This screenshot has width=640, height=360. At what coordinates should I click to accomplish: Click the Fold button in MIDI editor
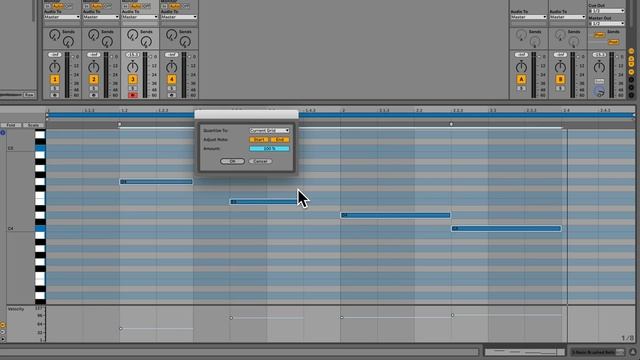(x=11, y=125)
